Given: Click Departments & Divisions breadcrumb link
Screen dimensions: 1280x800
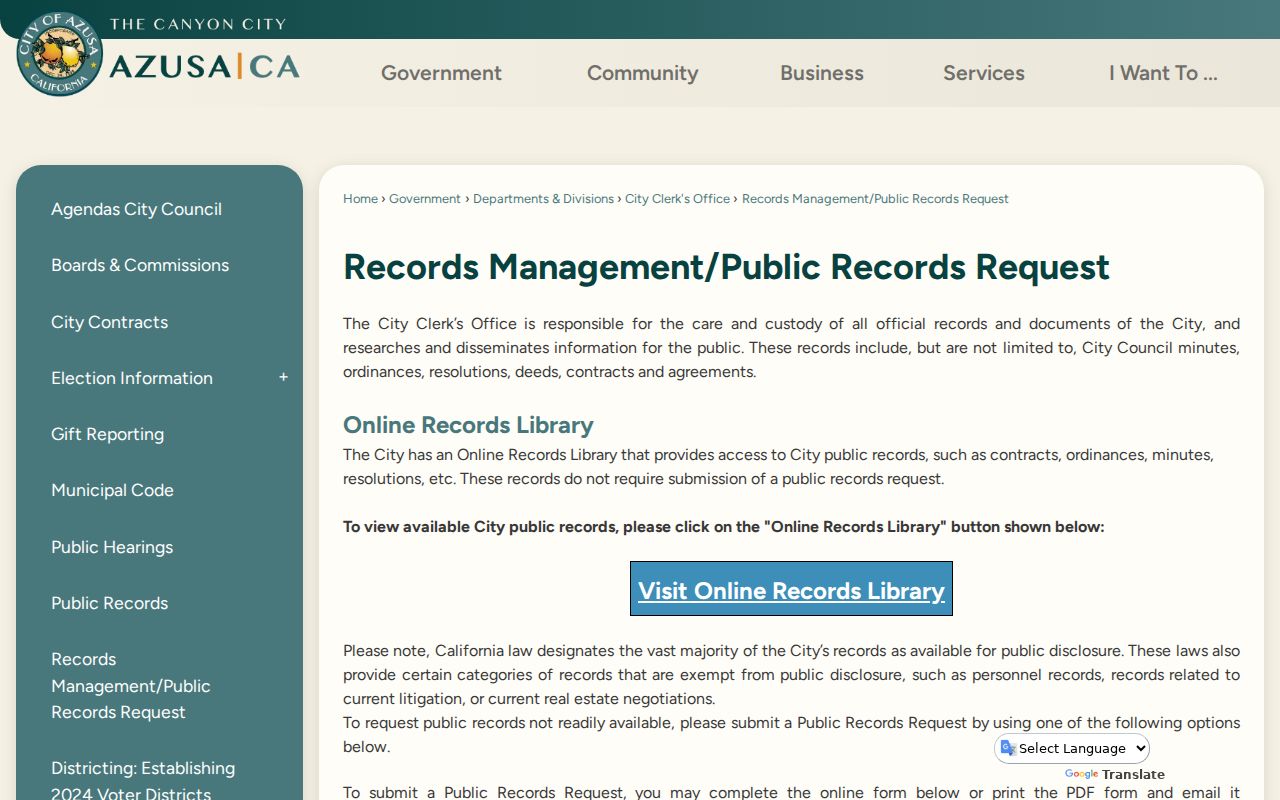Looking at the screenshot, I should point(543,199).
